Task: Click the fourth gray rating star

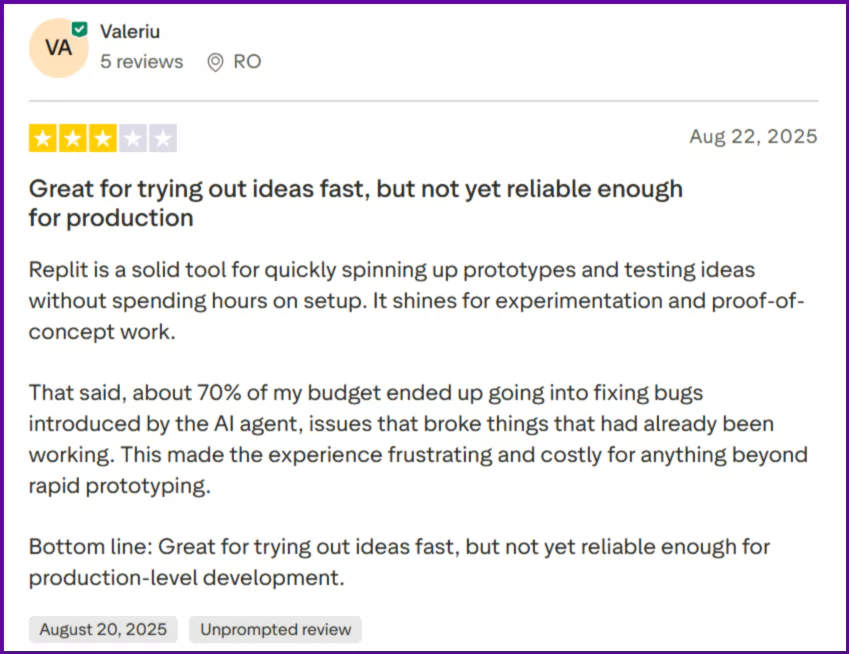Action: pyautogui.click(x=132, y=138)
